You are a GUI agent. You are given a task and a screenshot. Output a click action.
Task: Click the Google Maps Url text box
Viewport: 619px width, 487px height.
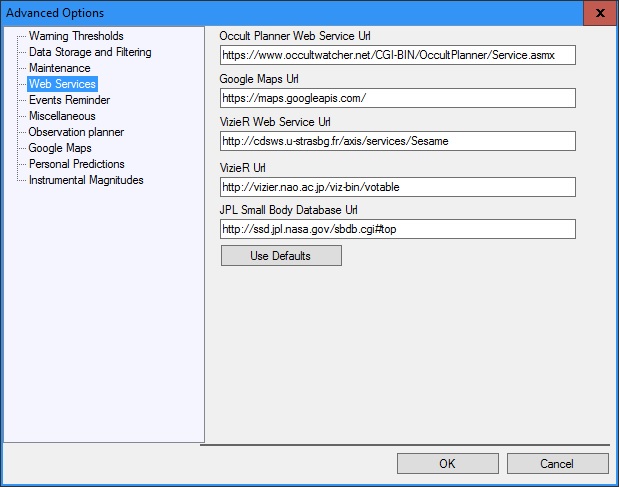click(x=397, y=98)
